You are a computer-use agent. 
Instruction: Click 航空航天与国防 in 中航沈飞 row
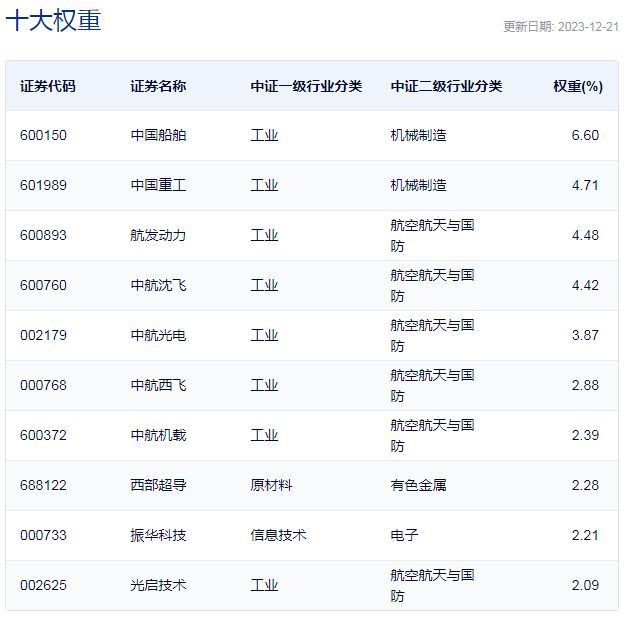pyautogui.click(x=432, y=285)
